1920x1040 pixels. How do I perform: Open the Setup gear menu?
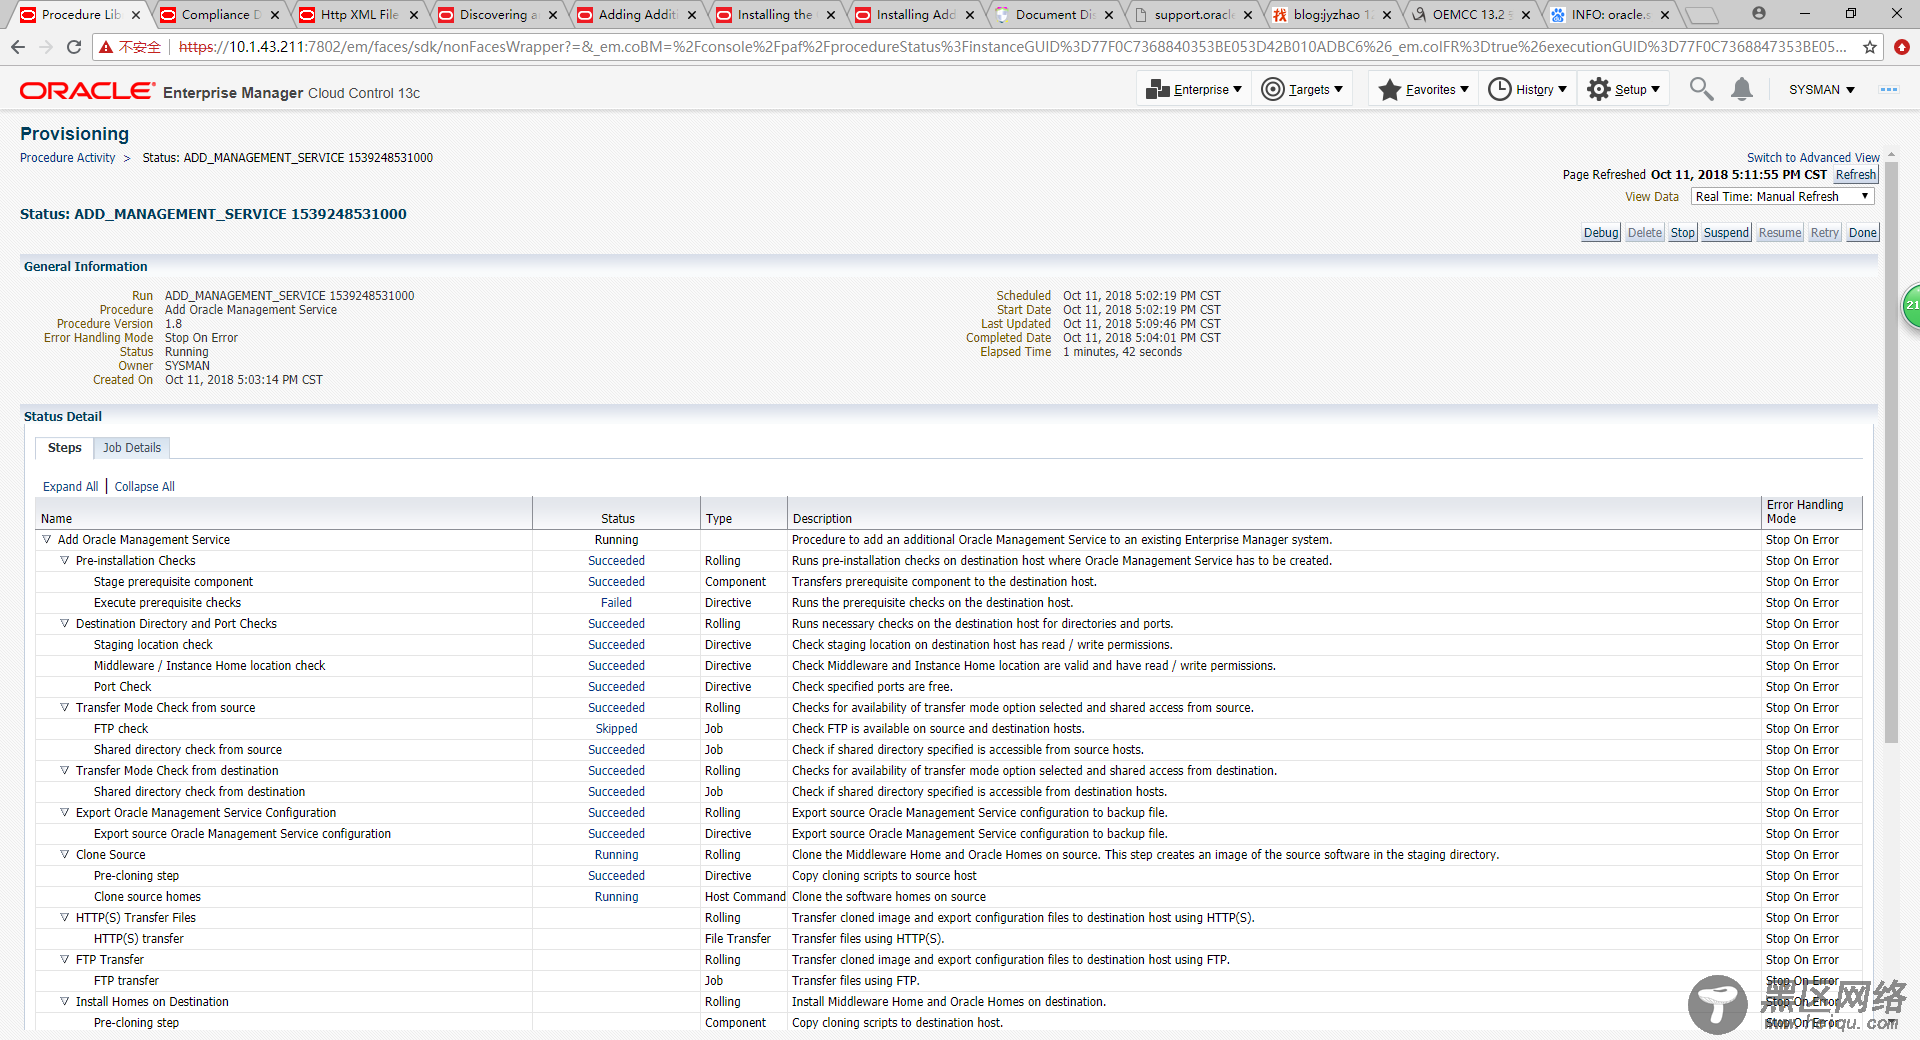(1624, 89)
